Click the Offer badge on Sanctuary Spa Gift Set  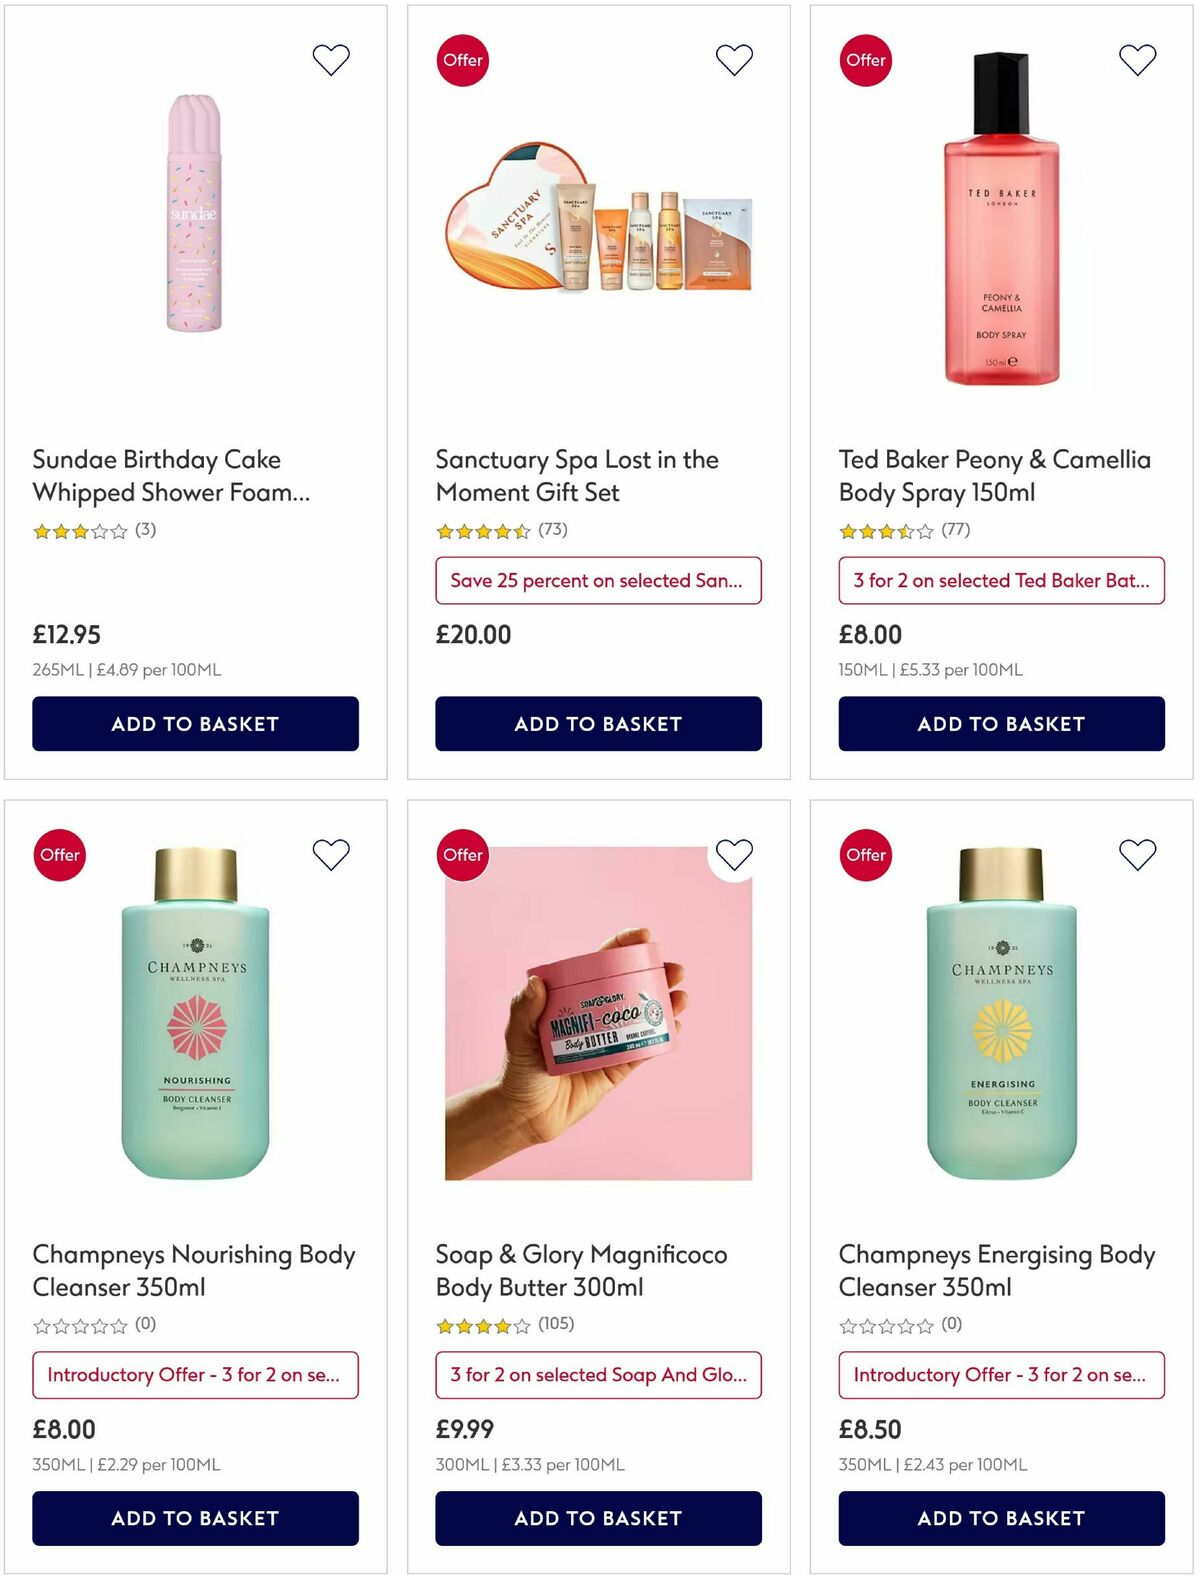(x=462, y=60)
